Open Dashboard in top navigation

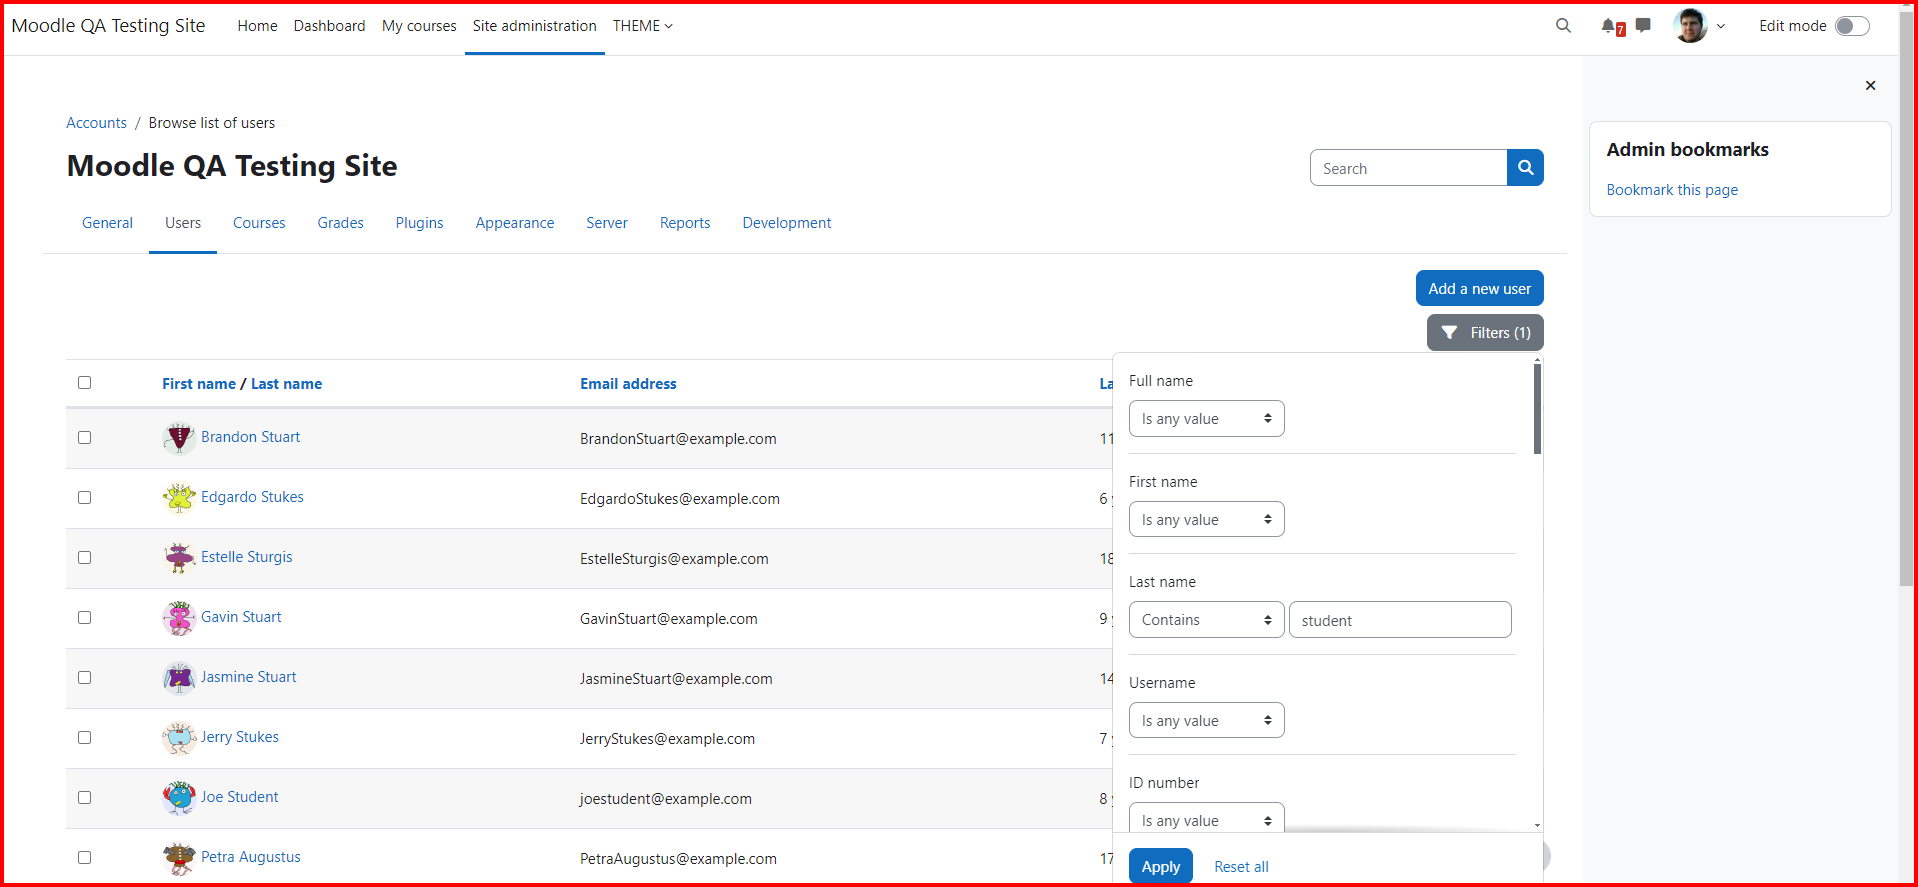point(329,26)
